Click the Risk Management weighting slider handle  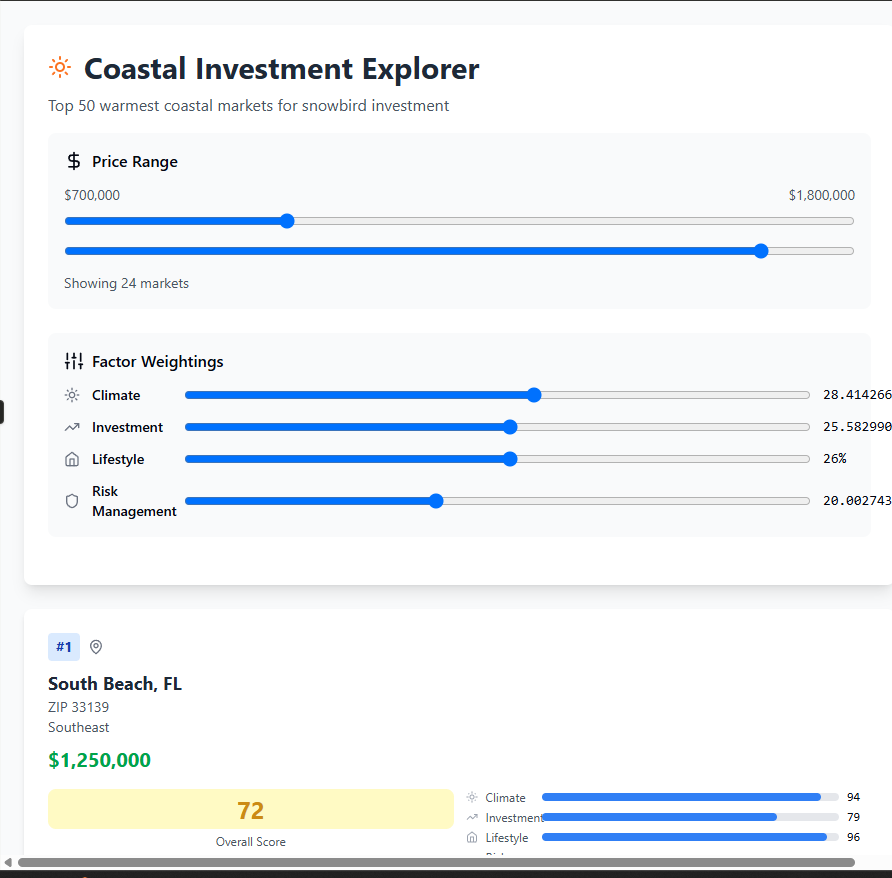click(436, 501)
